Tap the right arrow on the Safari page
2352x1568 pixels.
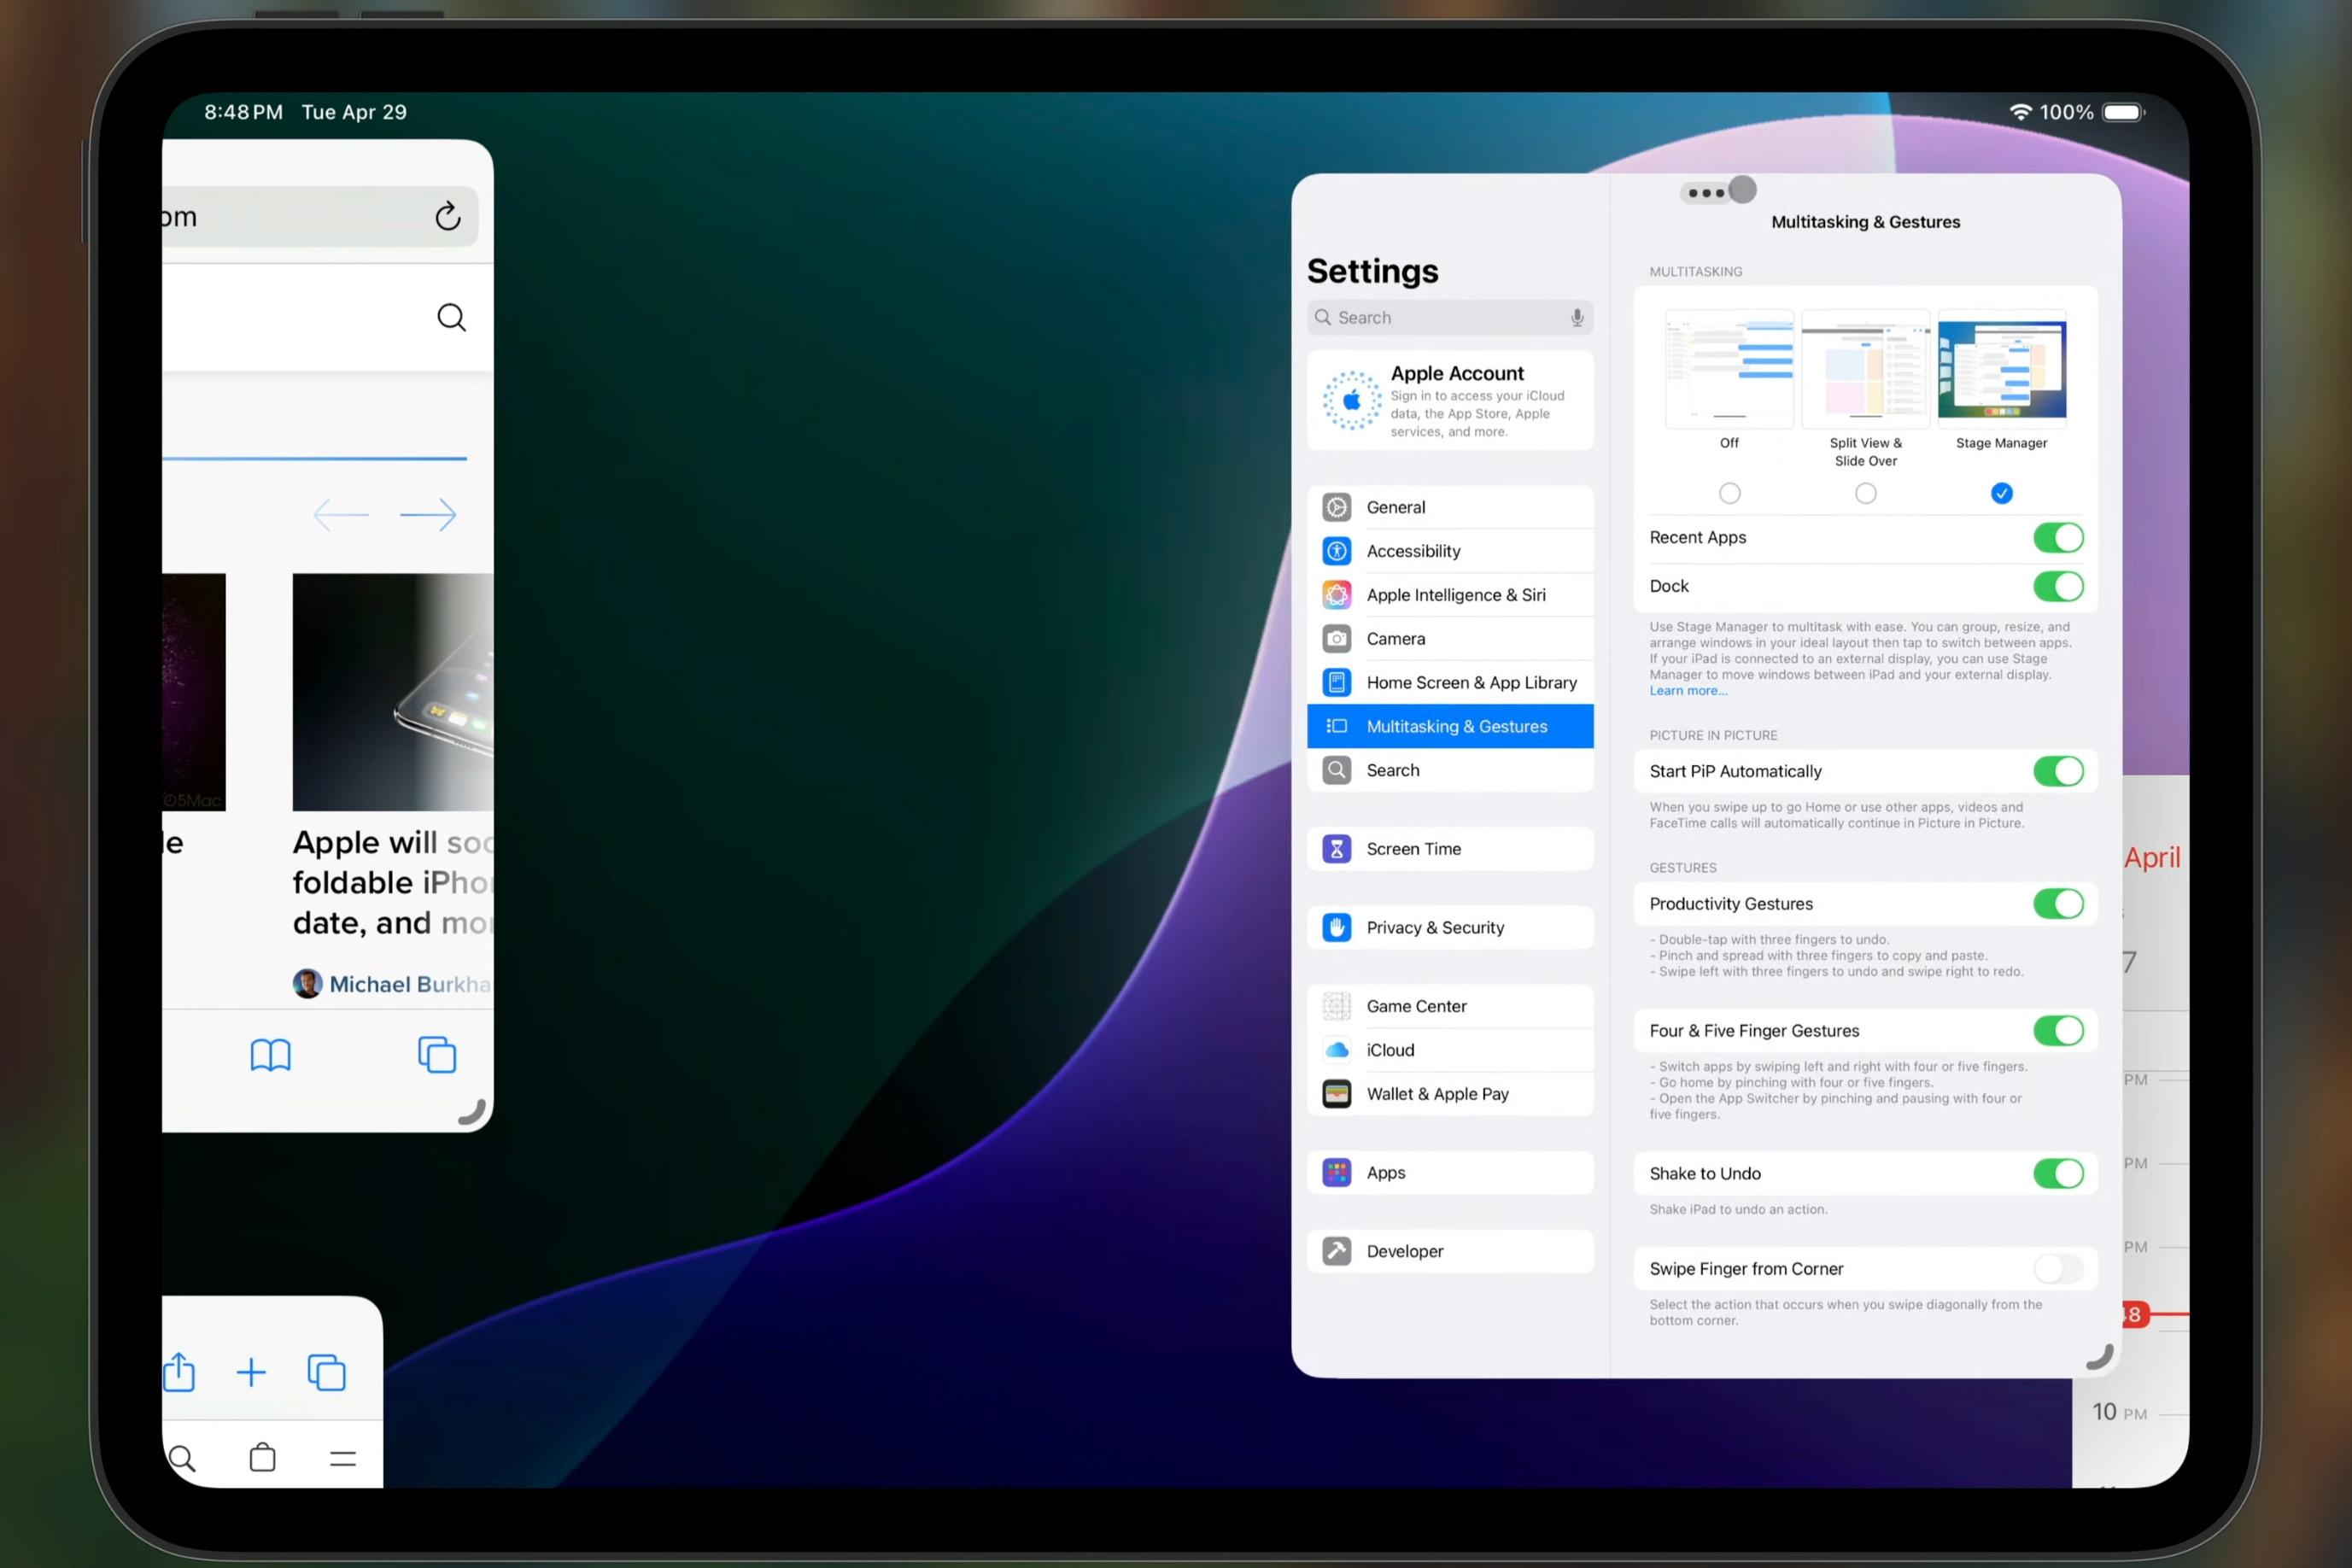428,515
